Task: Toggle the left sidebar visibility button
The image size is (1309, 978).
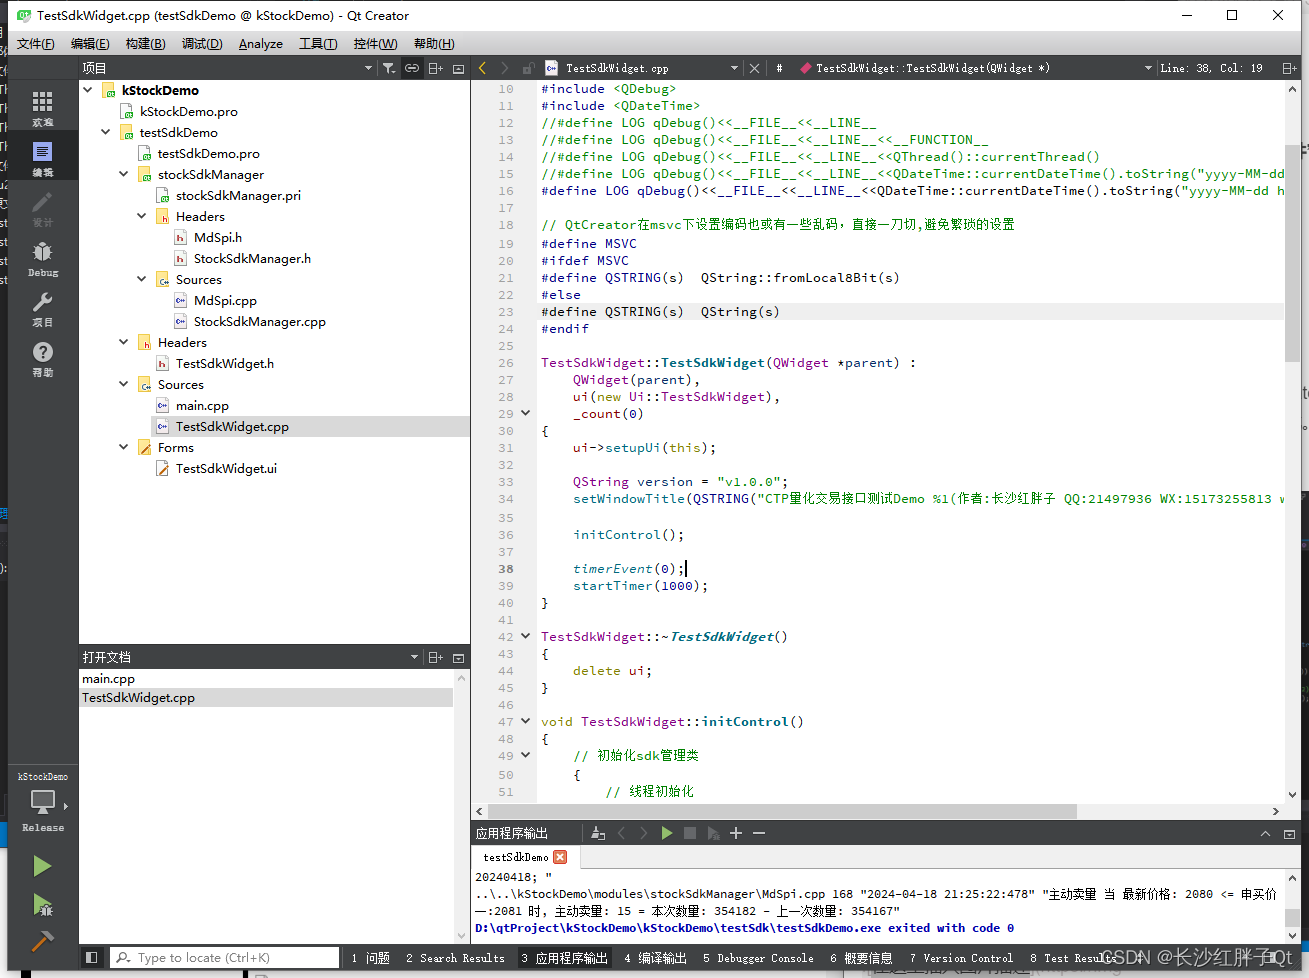Action: point(91,957)
